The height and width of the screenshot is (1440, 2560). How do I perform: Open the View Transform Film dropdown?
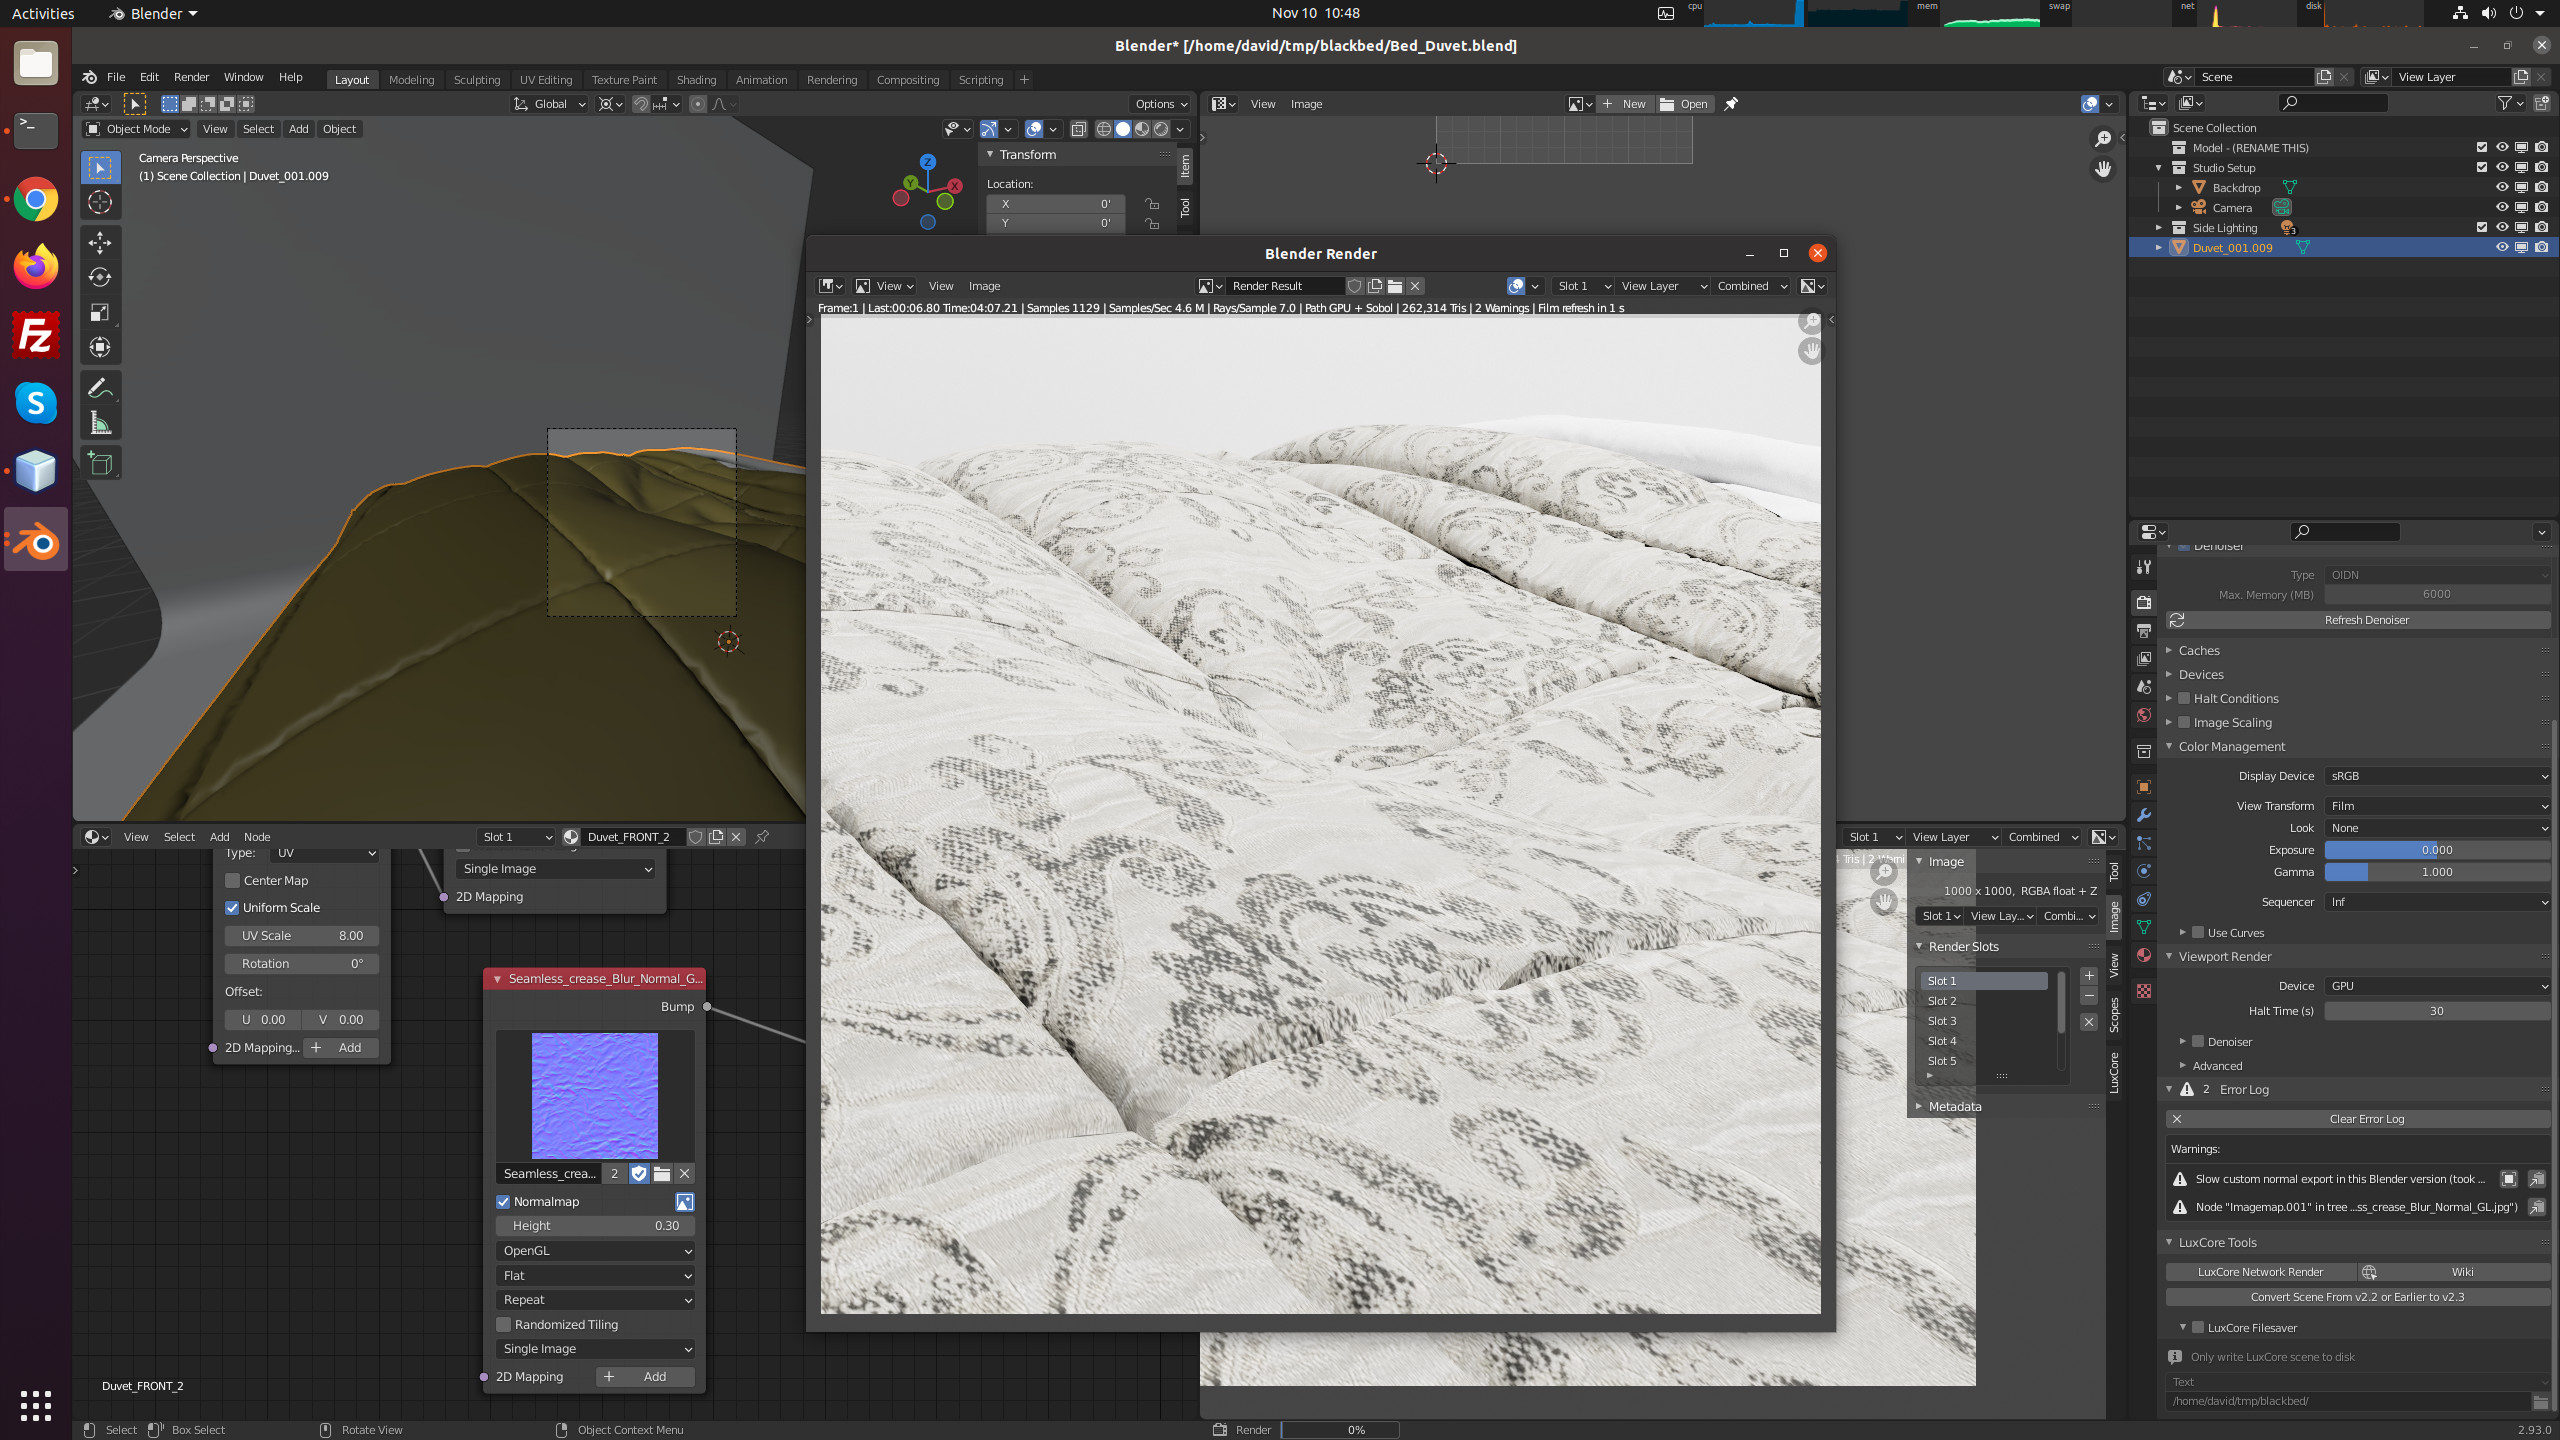(2437, 806)
